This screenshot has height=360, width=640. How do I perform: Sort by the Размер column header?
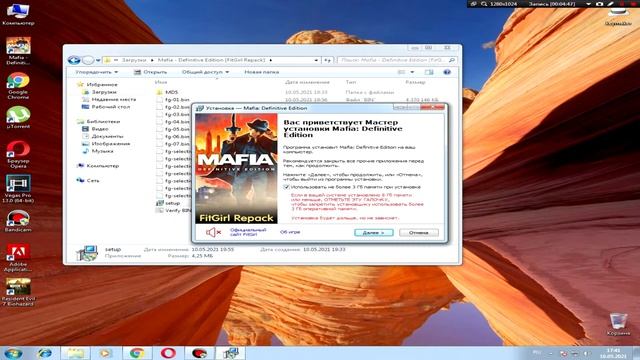(415, 82)
